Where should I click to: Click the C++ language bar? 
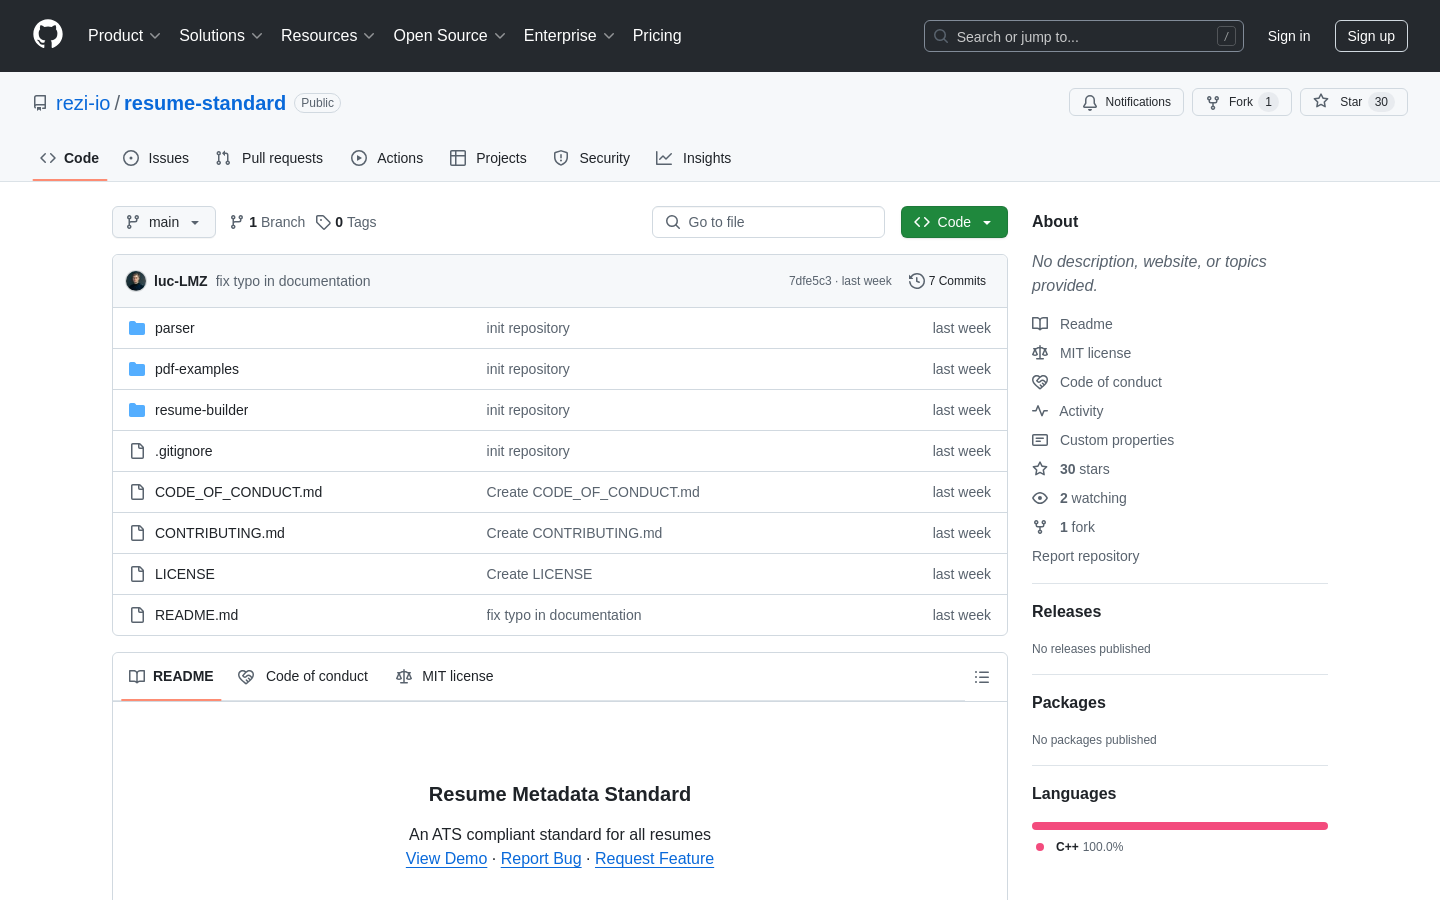(1180, 826)
